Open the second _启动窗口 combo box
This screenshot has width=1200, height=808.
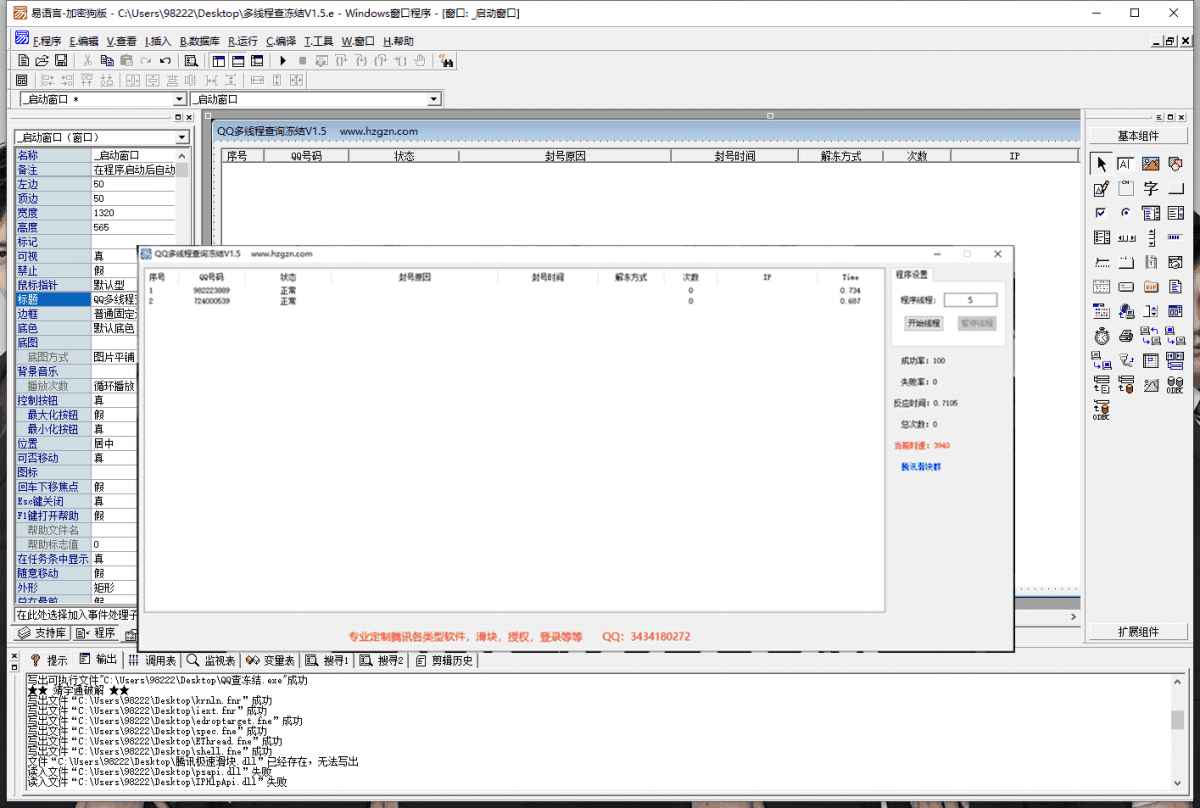tap(433, 99)
